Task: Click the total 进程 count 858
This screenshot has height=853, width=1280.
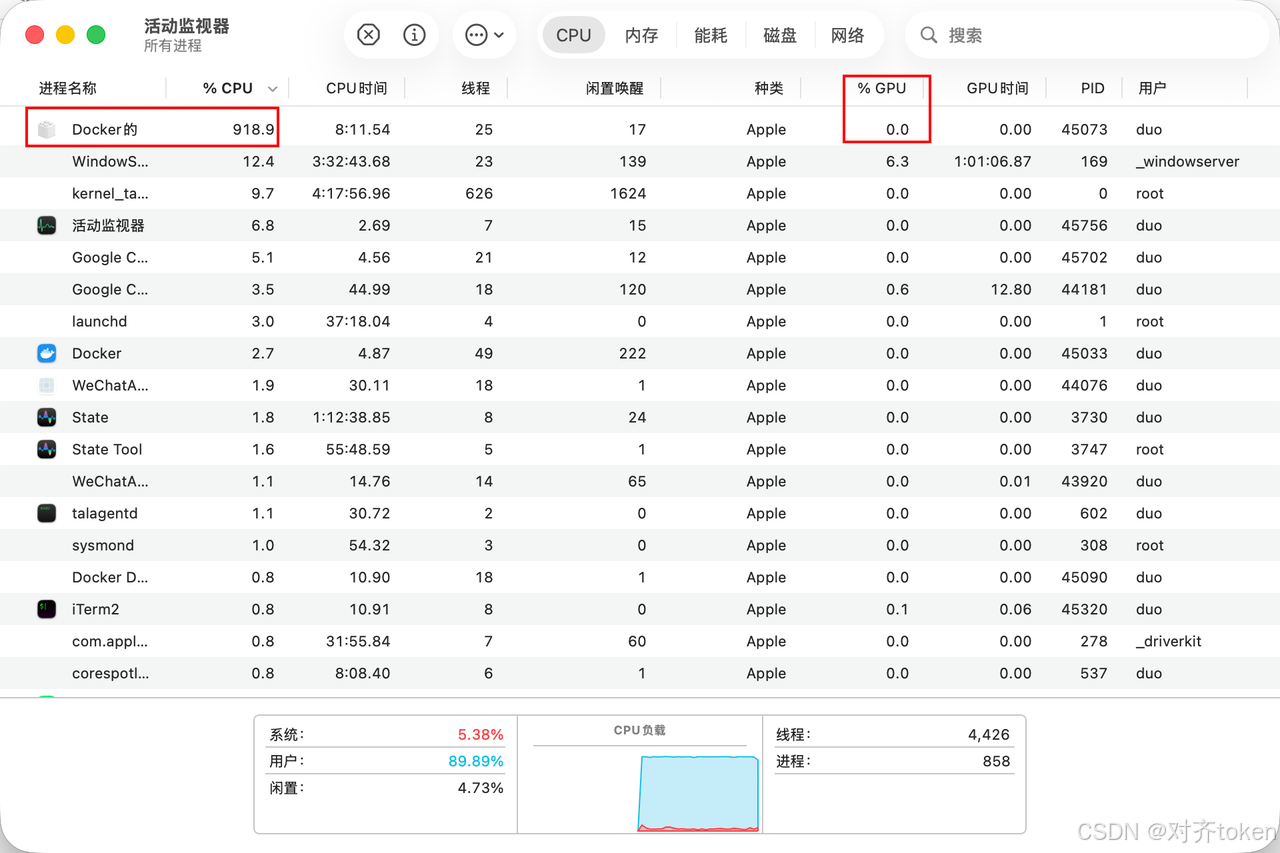Action: tap(996, 761)
